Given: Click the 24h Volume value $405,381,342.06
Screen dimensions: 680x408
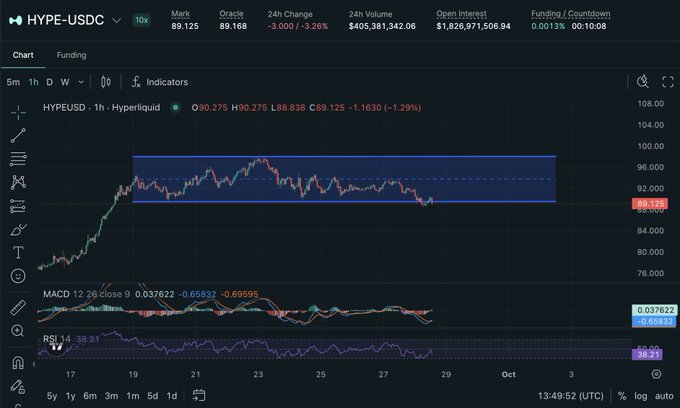Looking at the screenshot, I should 382,26.
